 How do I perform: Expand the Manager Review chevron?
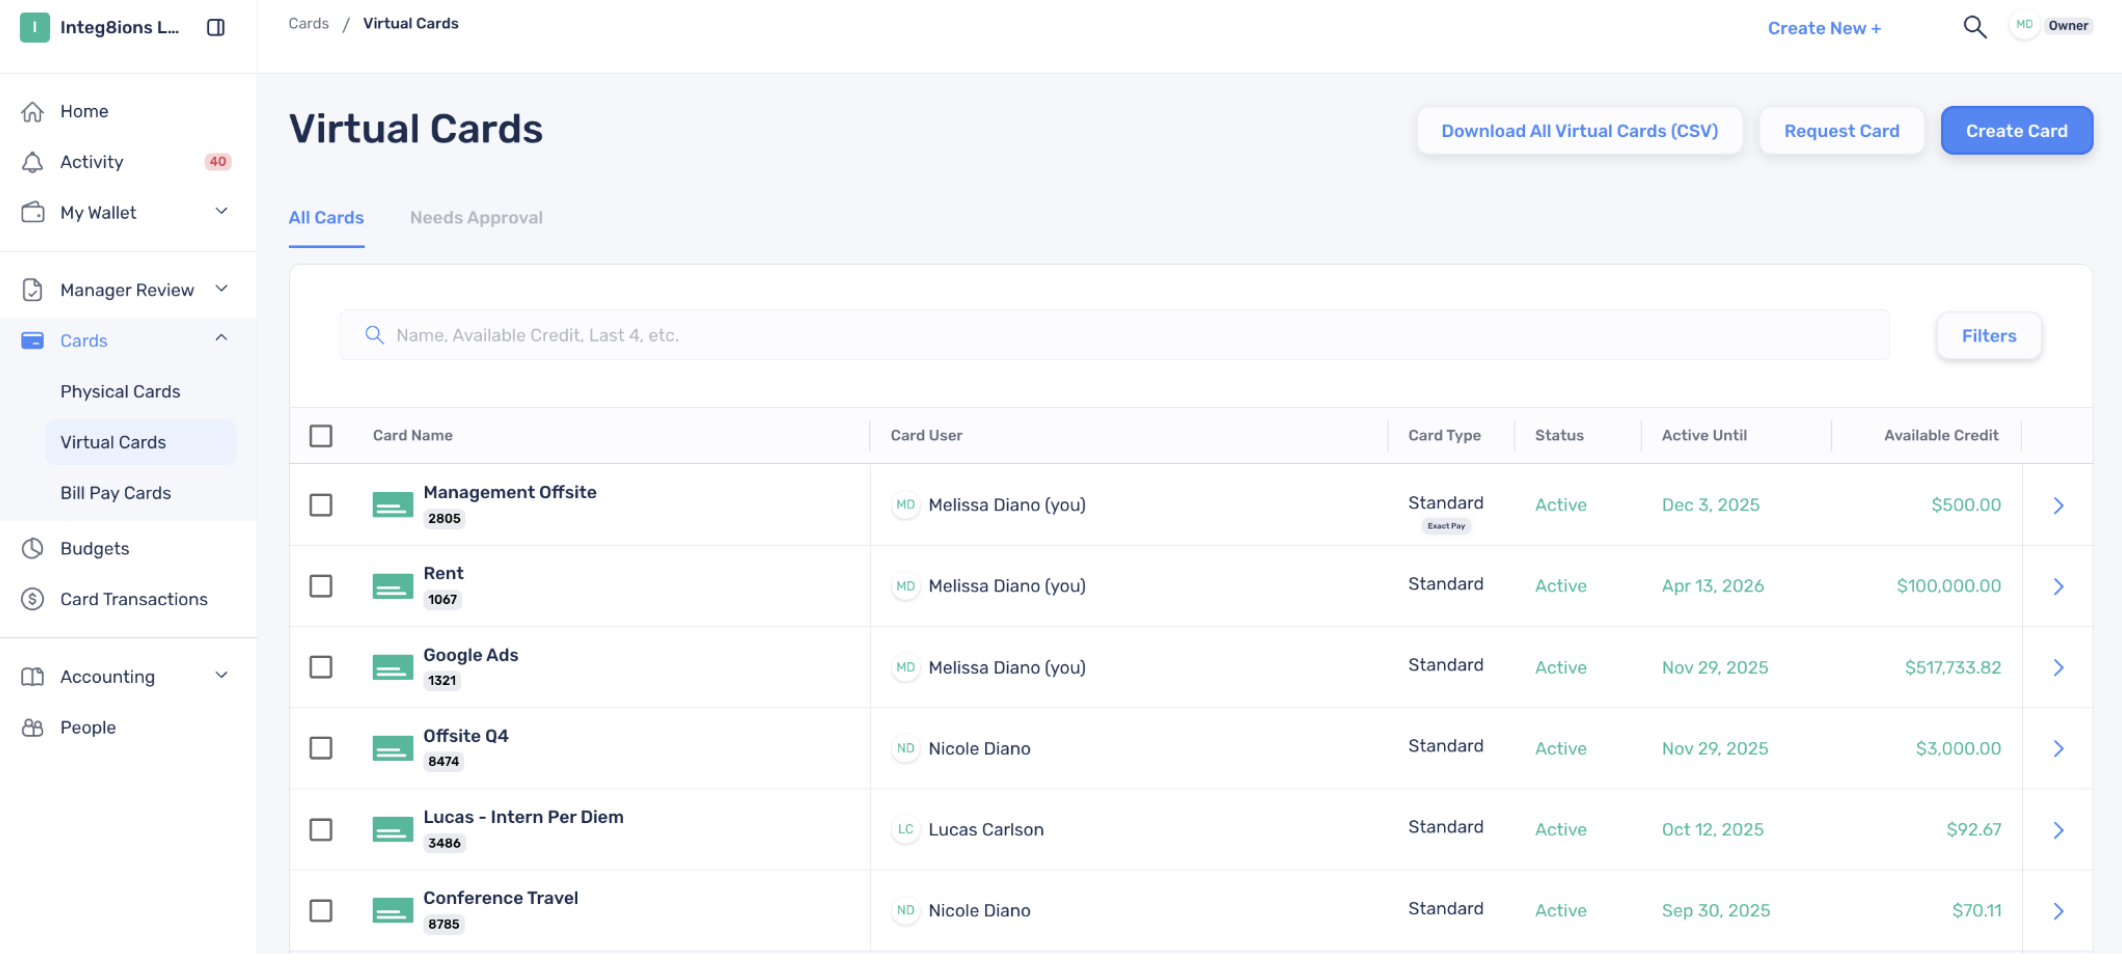point(222,289)
